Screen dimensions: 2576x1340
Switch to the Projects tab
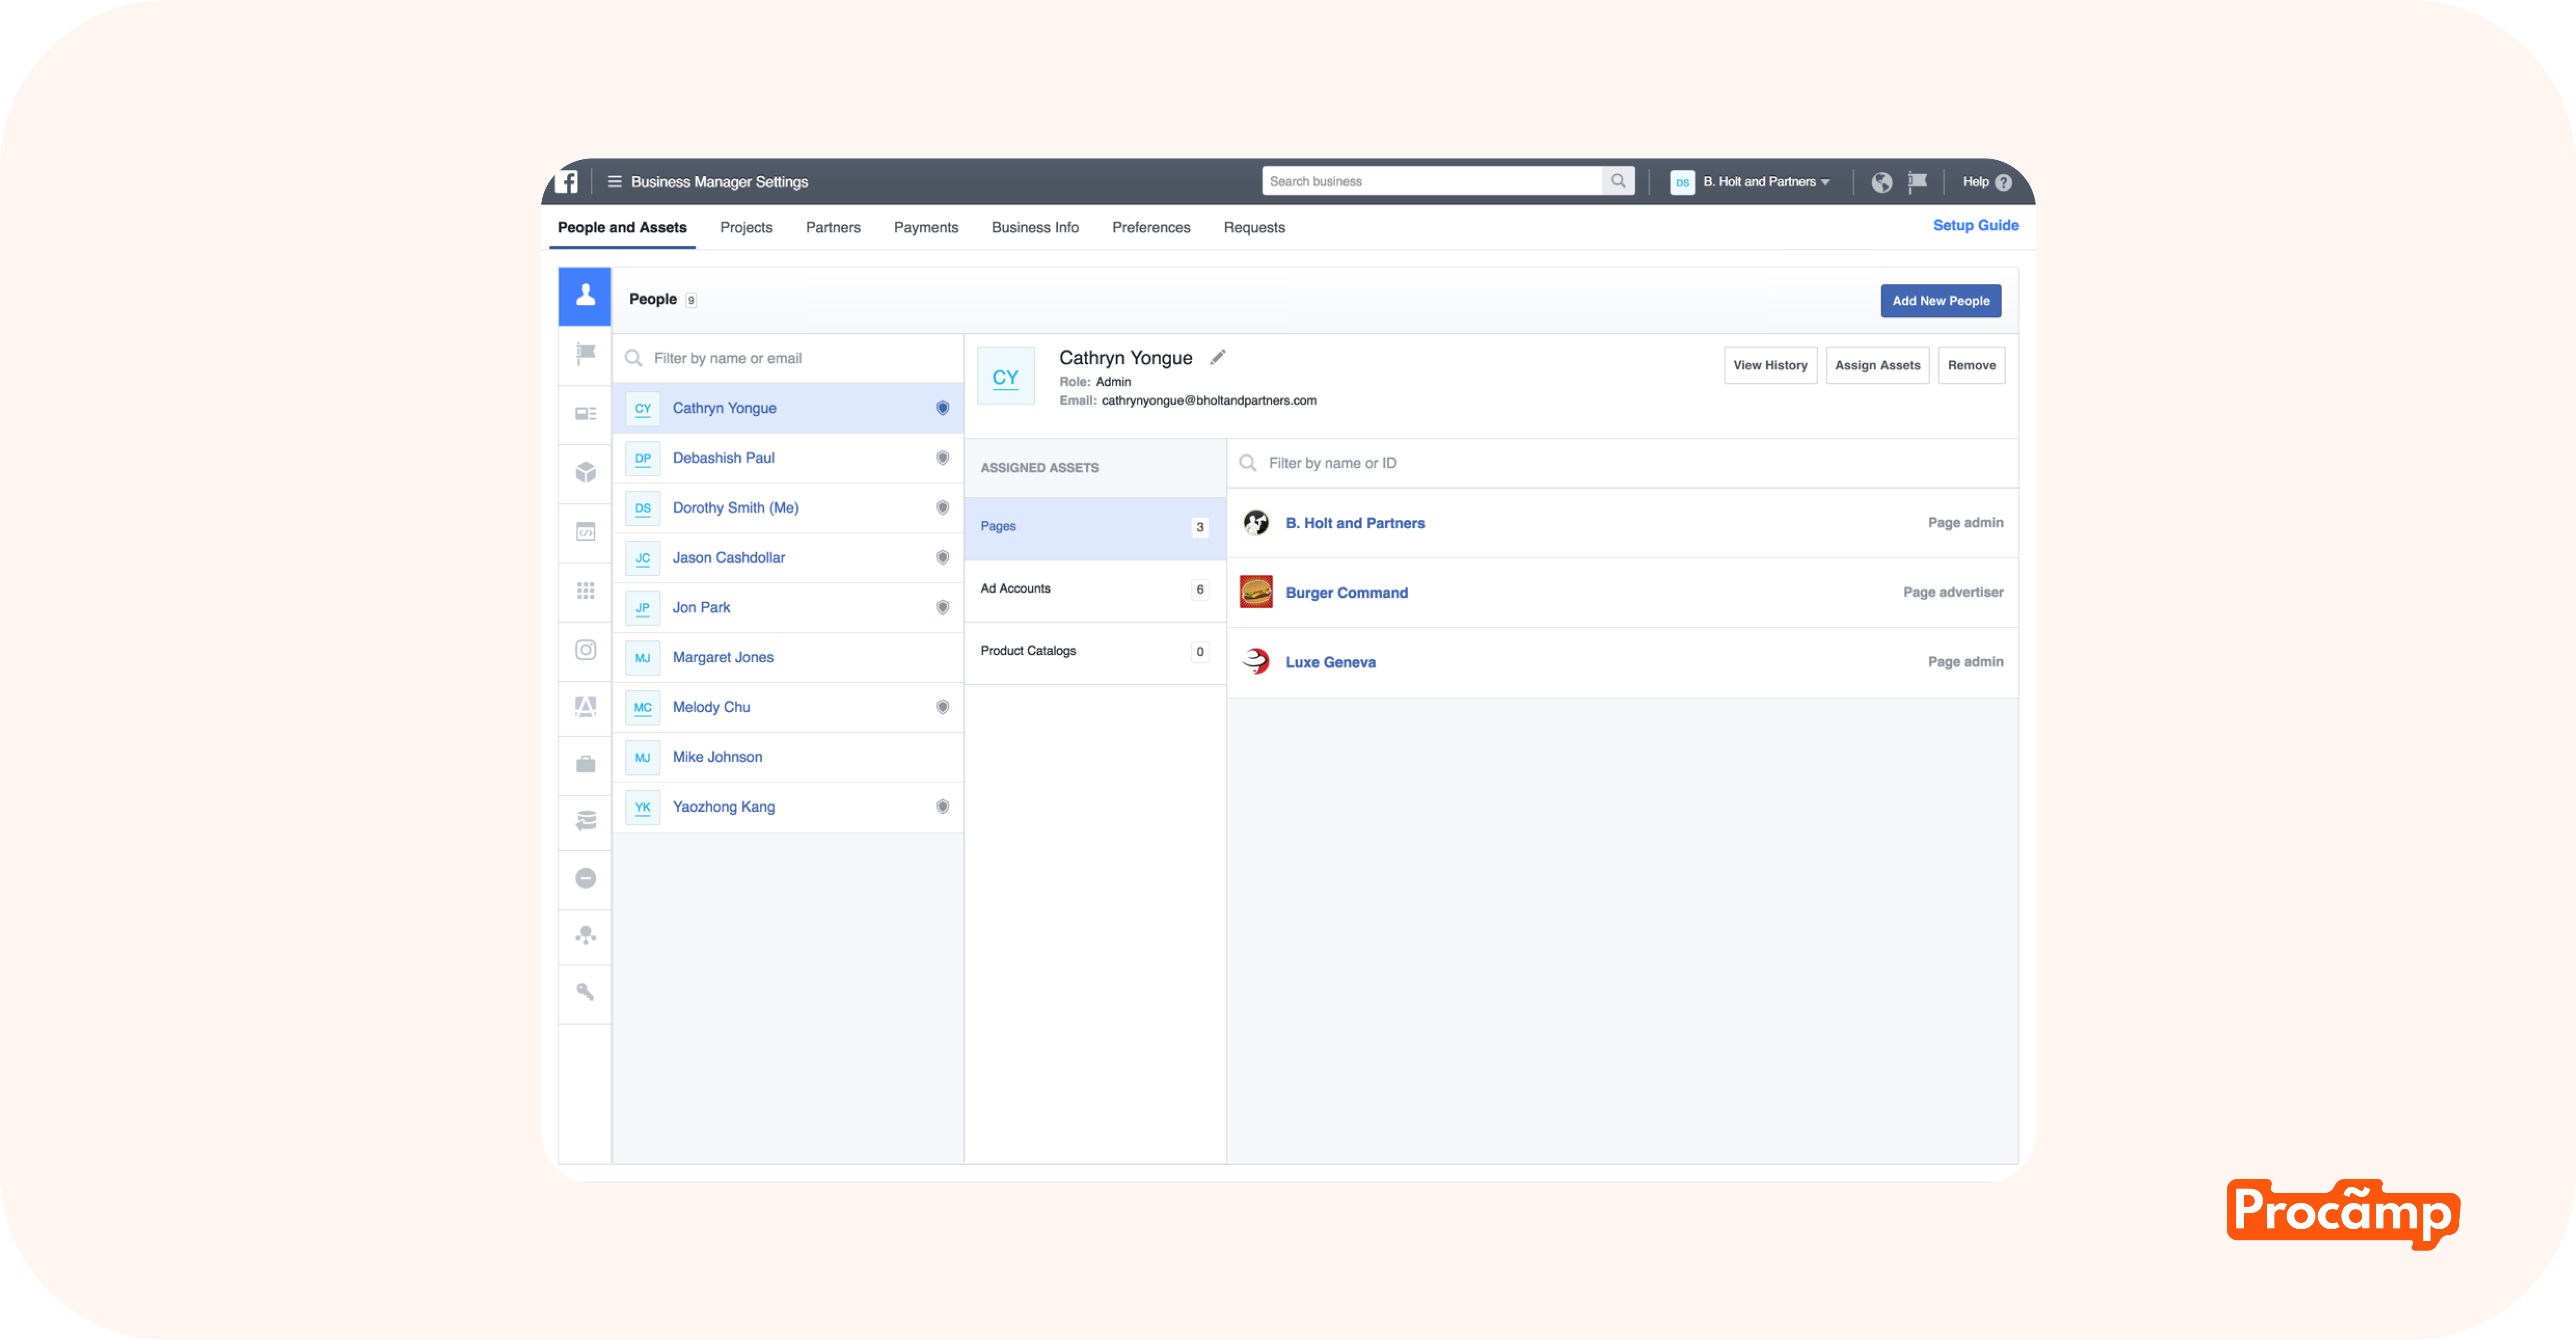point(746,227)
